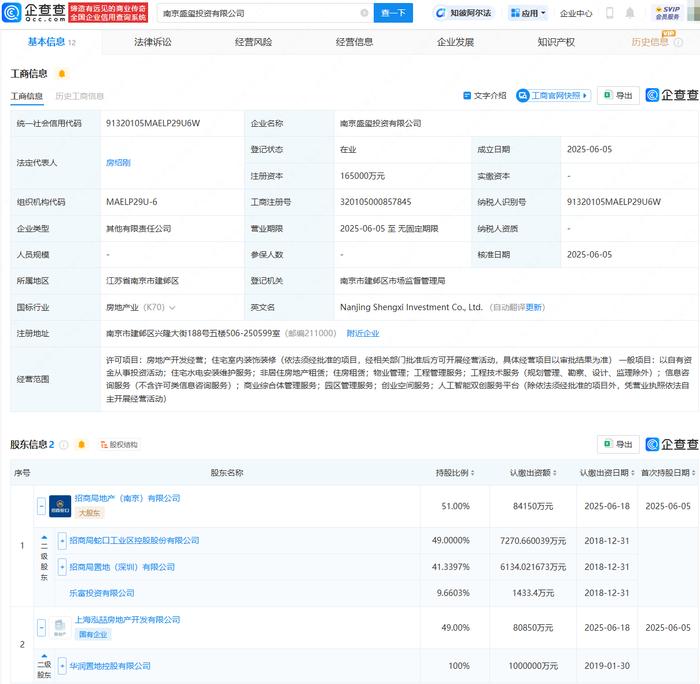Click 工商注册号 320105000857845 value
Image resolution: width=700 pixels, height=684 pixels.
[x=375, y=202]
